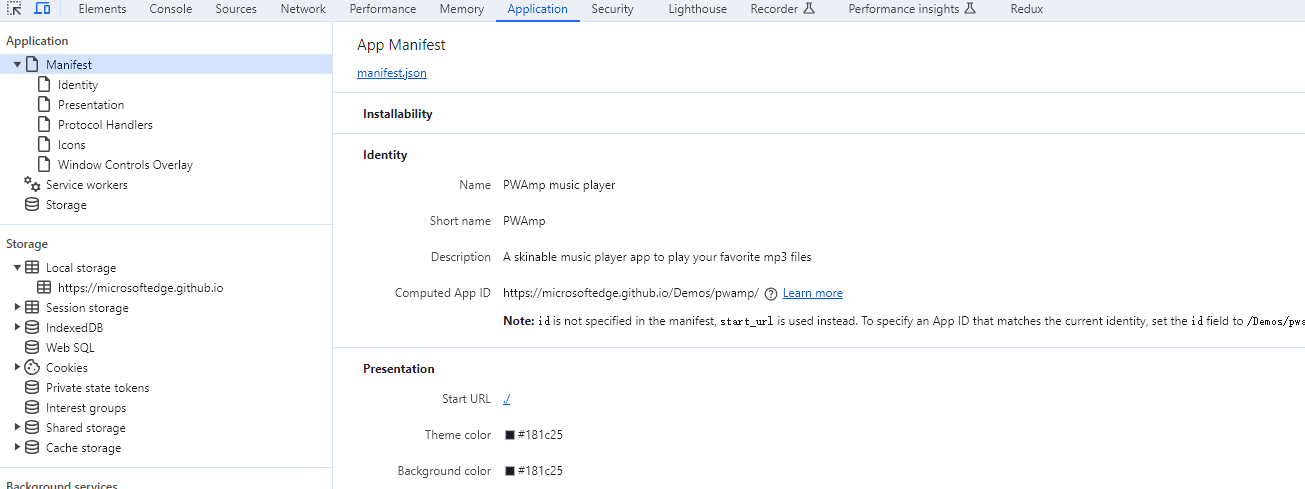Click the help icon beside Computed App ID
The height and width of the screenshot is (489, 1305).
click(771, 293)
